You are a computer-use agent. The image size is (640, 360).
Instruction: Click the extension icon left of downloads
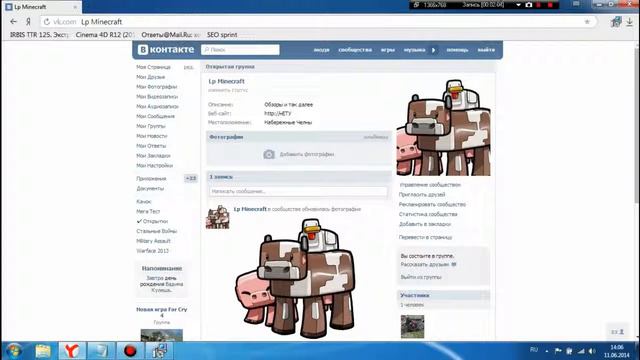tap(616, 22)
